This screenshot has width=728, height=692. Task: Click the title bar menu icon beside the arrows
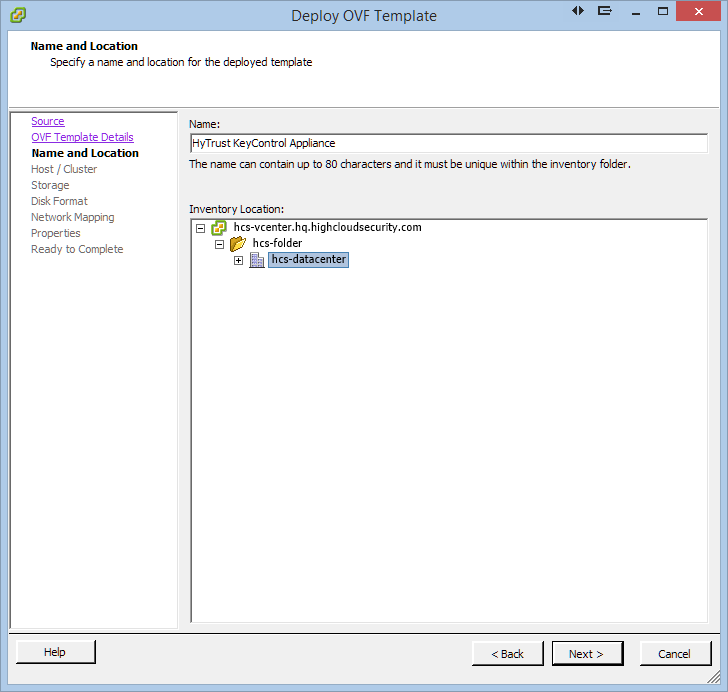coord(604,11)
